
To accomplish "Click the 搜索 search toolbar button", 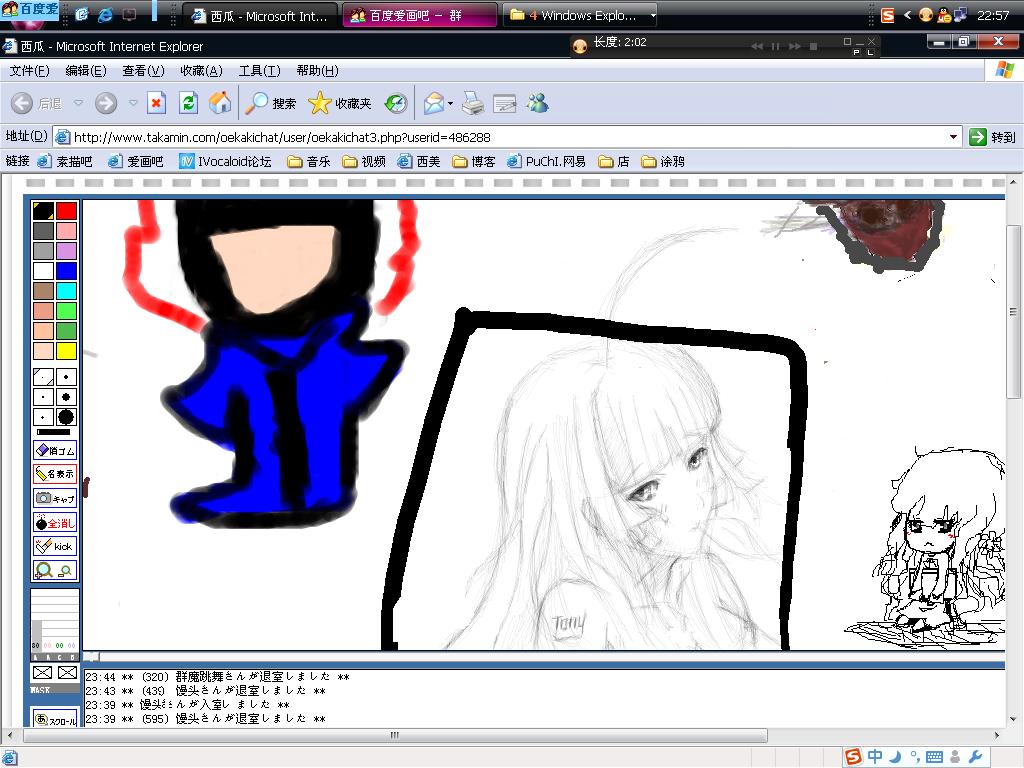I will tap(271, 103).
